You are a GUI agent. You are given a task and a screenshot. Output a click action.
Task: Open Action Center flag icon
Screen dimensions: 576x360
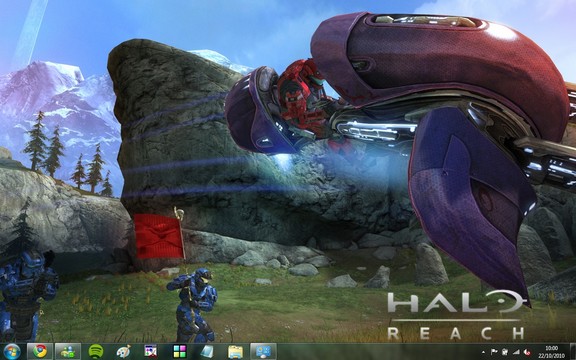click(x=494, y=352)
